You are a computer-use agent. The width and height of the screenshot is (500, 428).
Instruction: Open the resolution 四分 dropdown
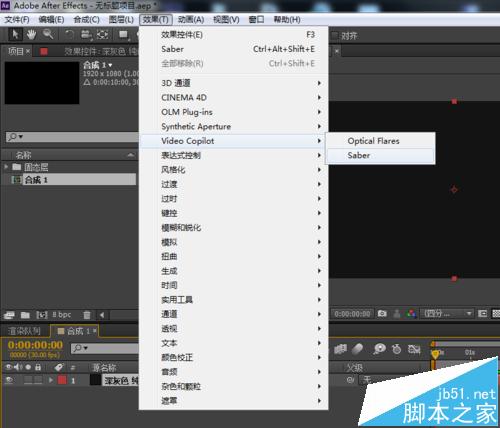(x=447, y=313)
